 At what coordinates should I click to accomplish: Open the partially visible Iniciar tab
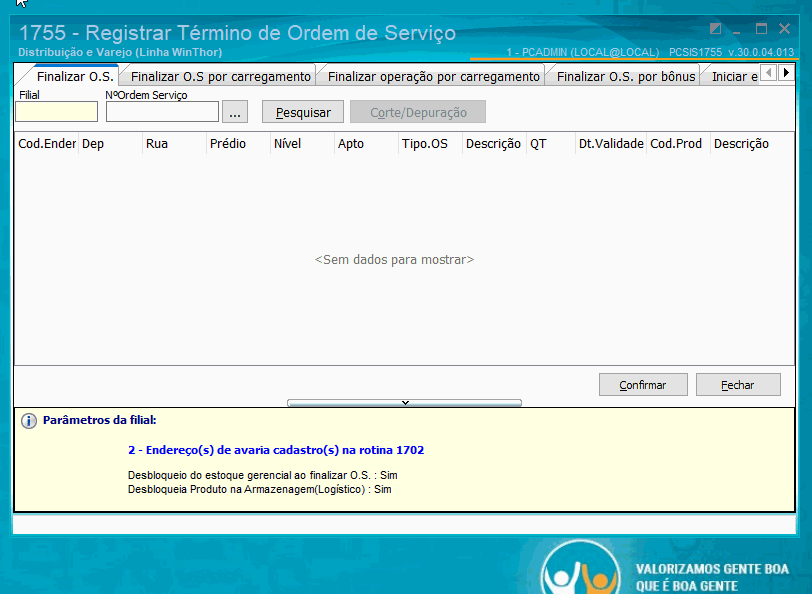733,77
